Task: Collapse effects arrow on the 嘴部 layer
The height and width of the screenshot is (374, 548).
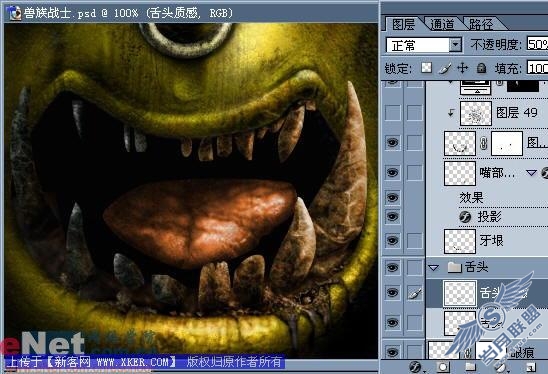Action: pos(531,172)
